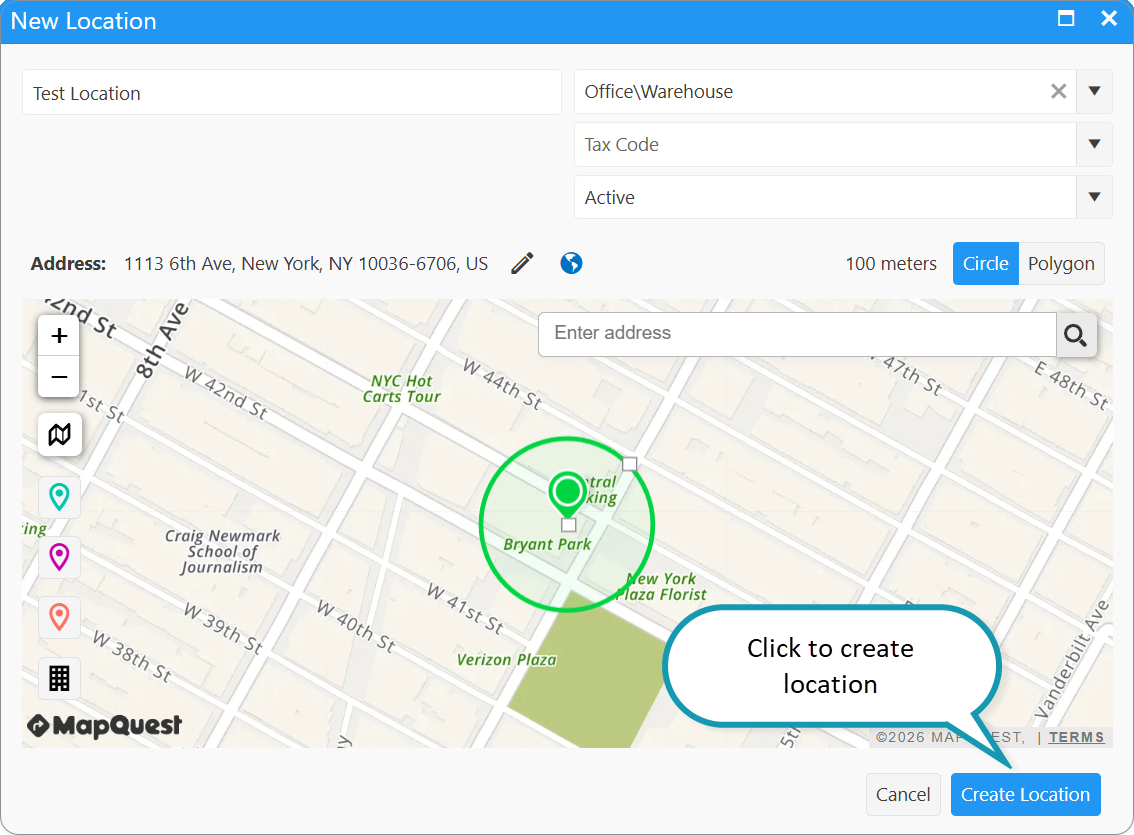Expand the Active status dropdown

coord(1094,197)
